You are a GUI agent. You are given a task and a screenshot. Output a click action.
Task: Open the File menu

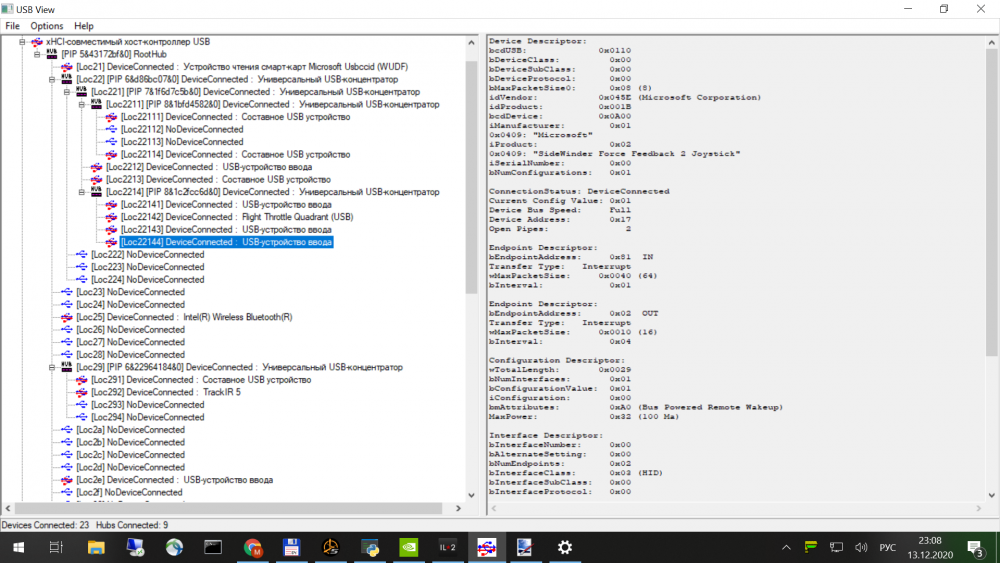point(12,26)
